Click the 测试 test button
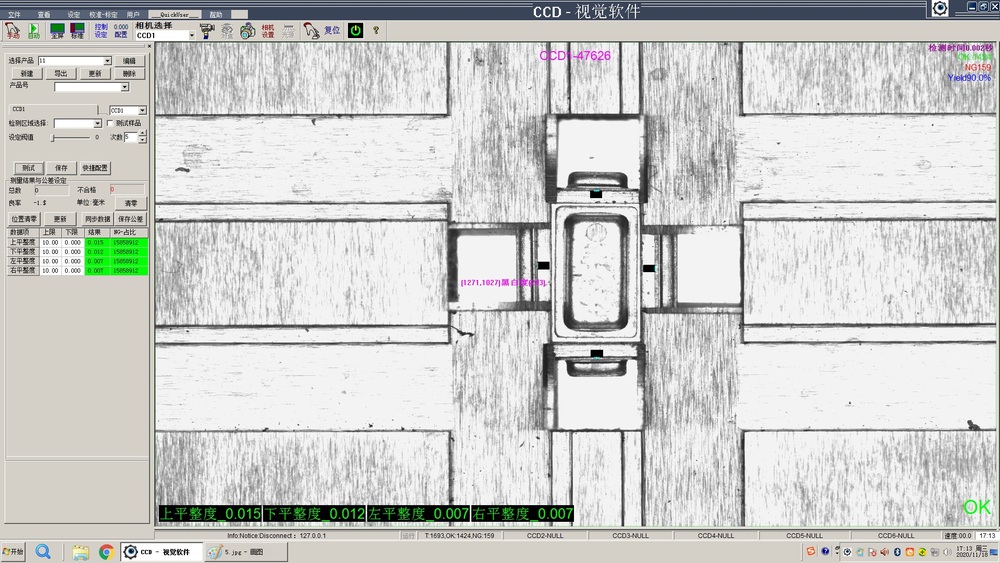 28,167
